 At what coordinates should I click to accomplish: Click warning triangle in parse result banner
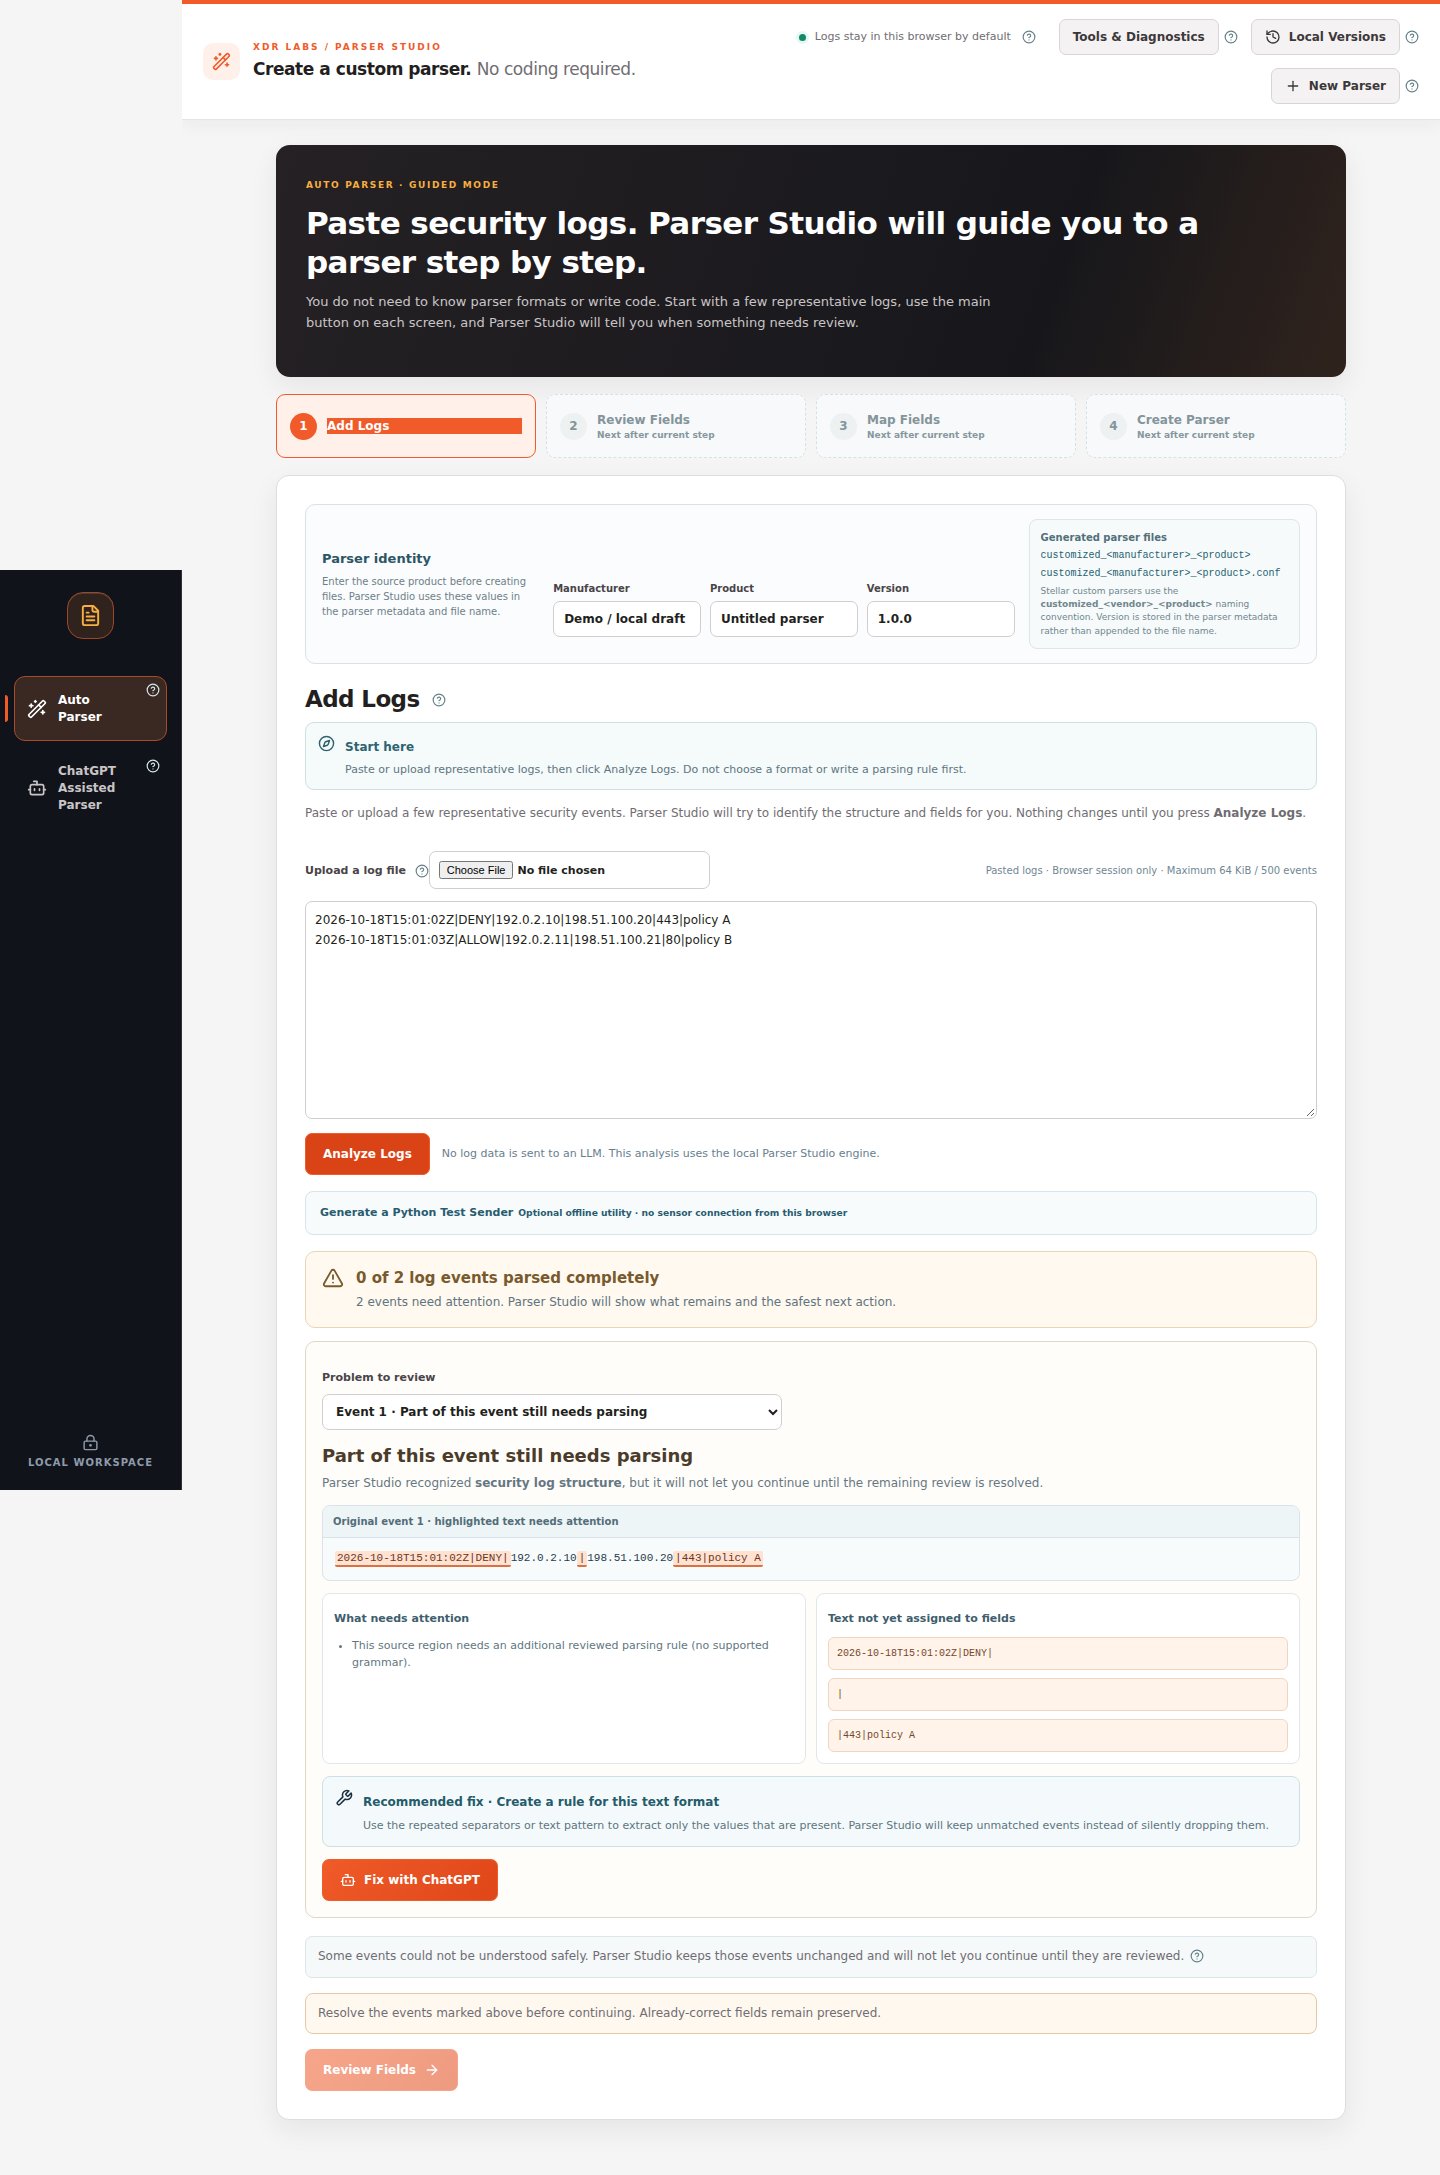tap(333, 1278)
